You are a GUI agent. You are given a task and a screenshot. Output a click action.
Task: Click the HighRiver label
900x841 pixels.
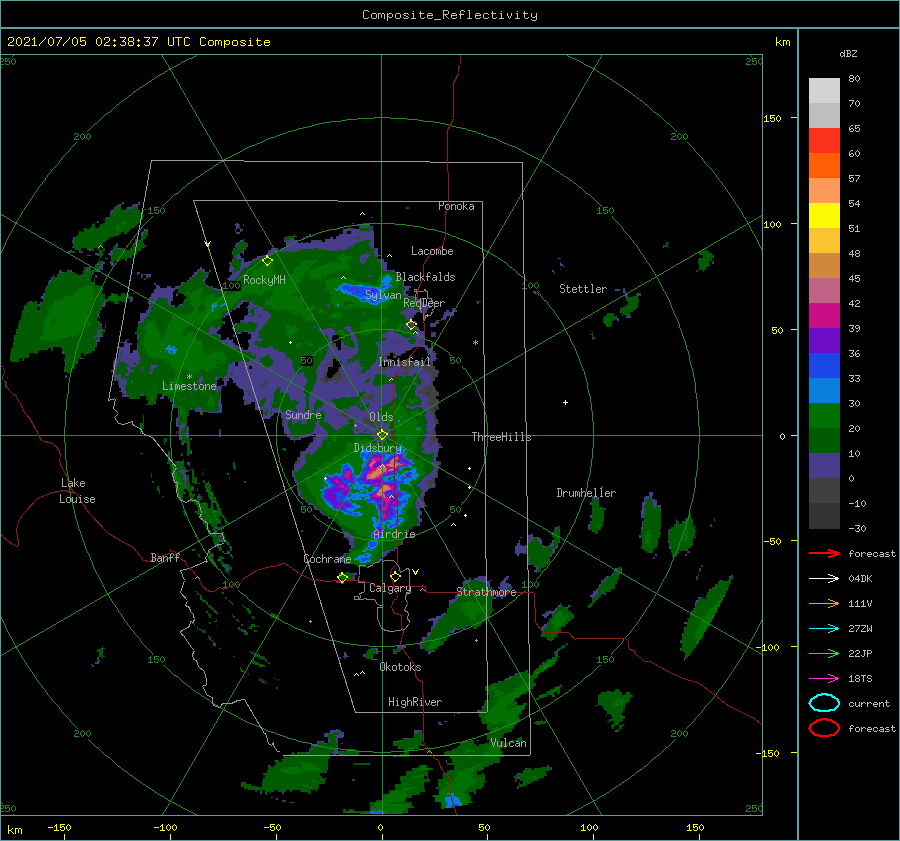point(415,702)
